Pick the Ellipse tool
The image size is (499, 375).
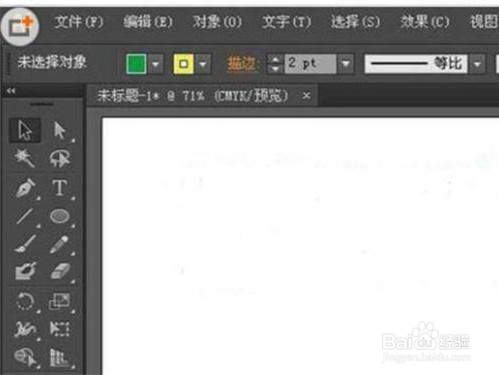[x=60, y=217]
